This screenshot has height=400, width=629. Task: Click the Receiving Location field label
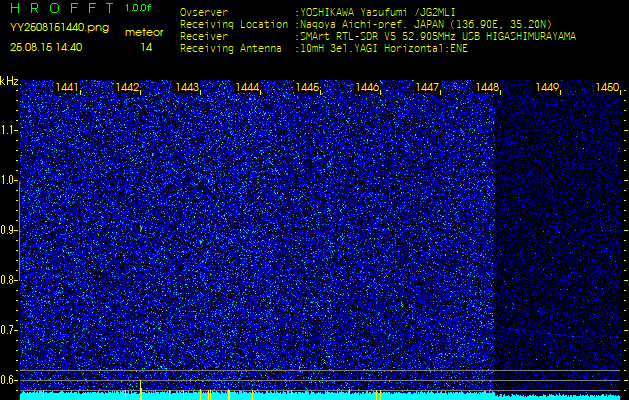pyautogui.click(x=234, y=24)
